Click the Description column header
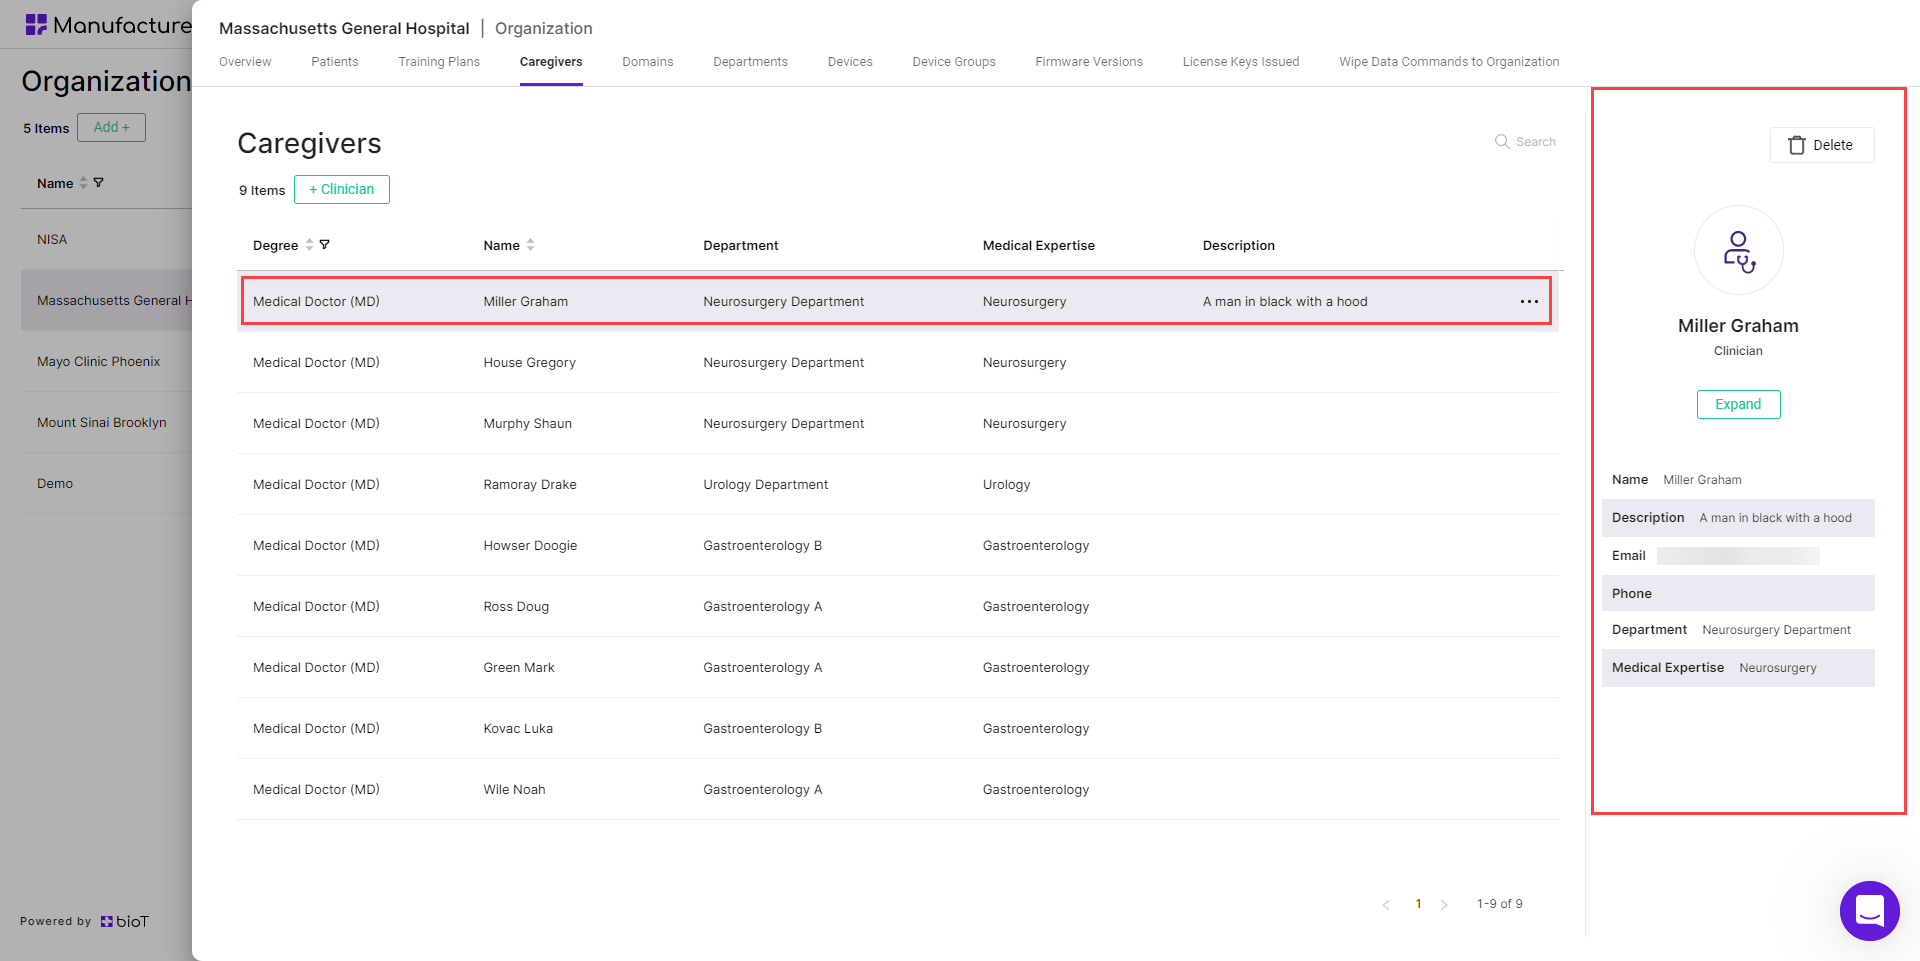The width and height of the screenshot is (1920, 961). tap(1239, 246)
